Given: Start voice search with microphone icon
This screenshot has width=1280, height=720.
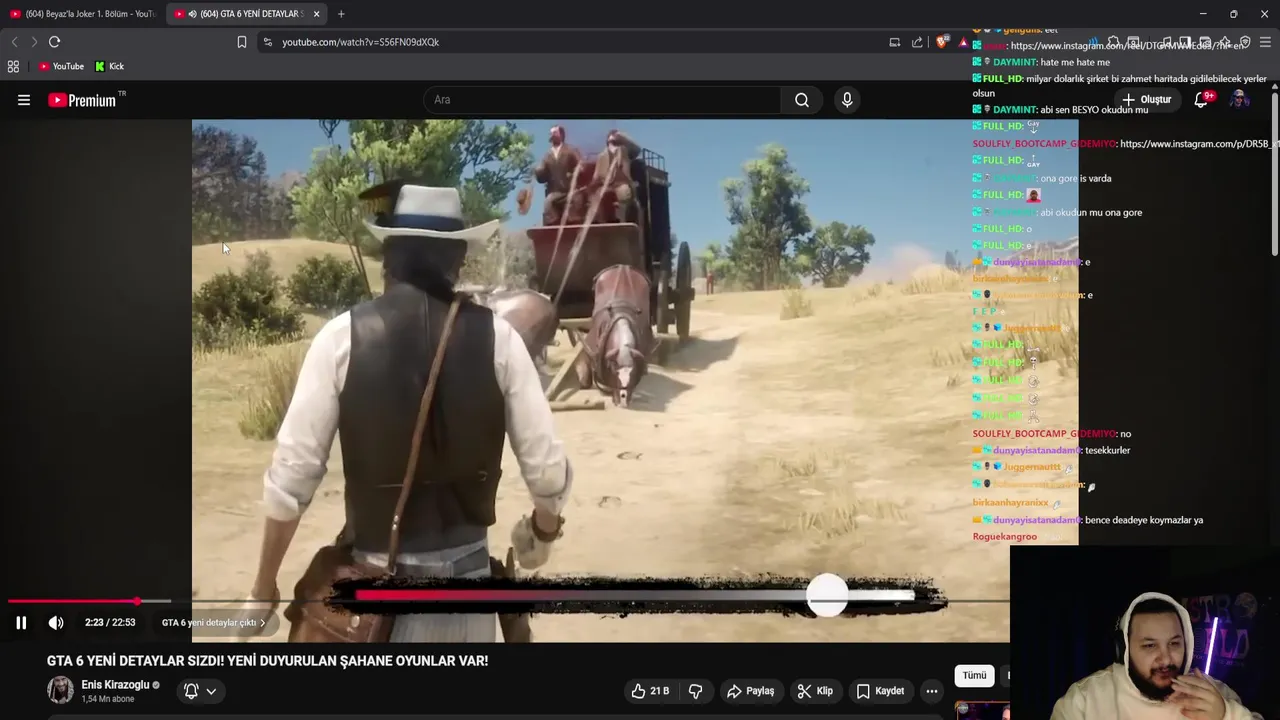Looking at the screenshot, I should coord(847,100).
